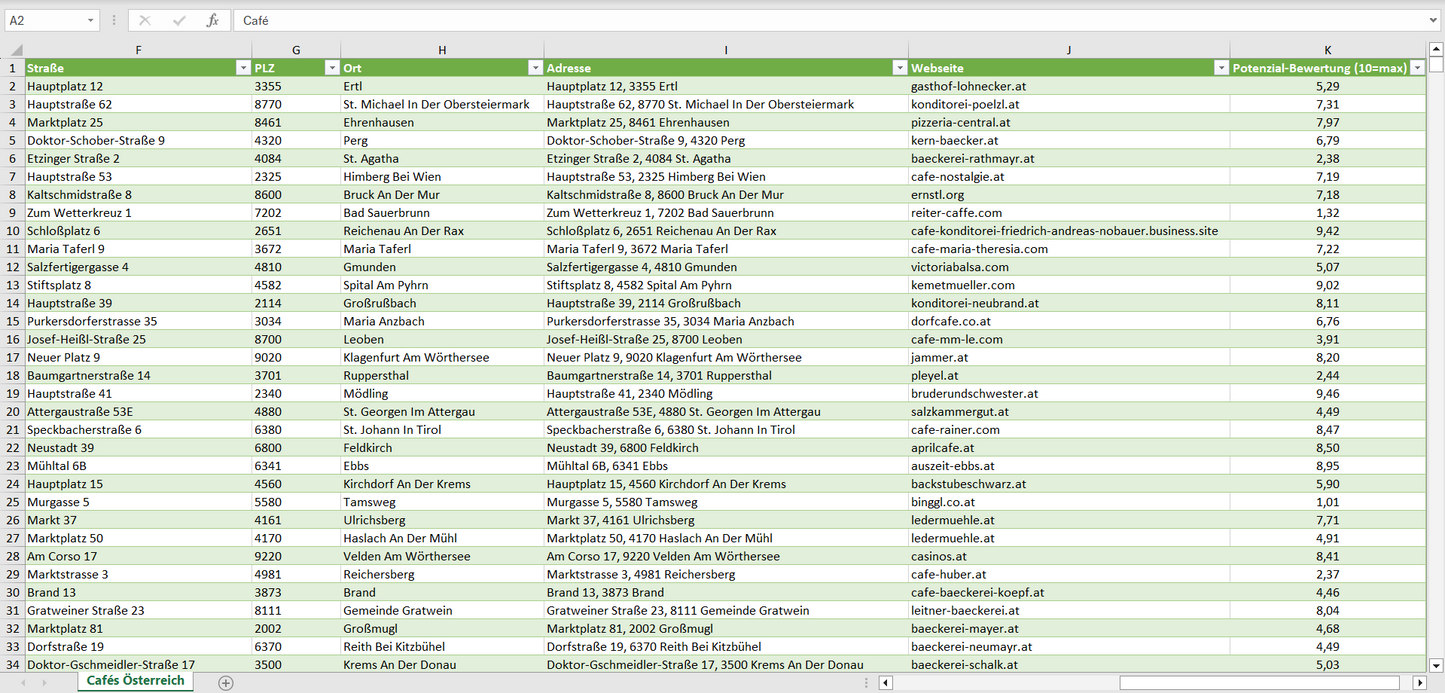Select row 10 by its row number
Screen dimensions: 1445x693
tap(15, 230)
